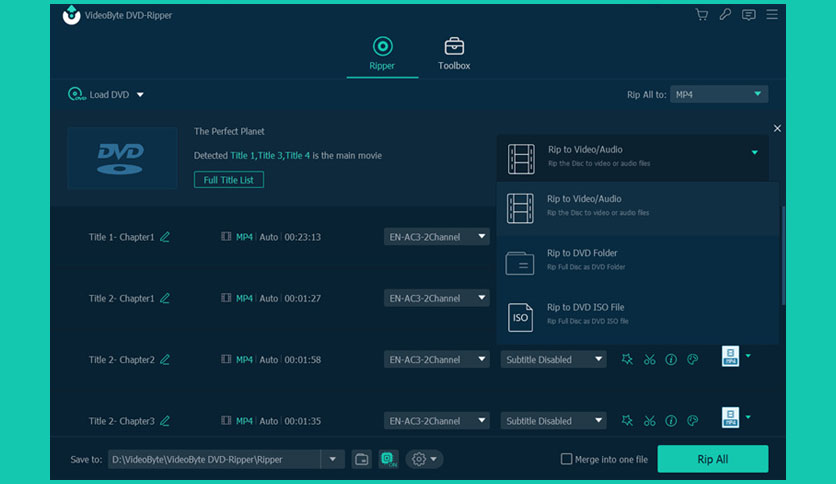Open Subtitle Disabled dropdown for Title 2- Chapter3
This screenshot has height=484, width=836.
point(553,421)
